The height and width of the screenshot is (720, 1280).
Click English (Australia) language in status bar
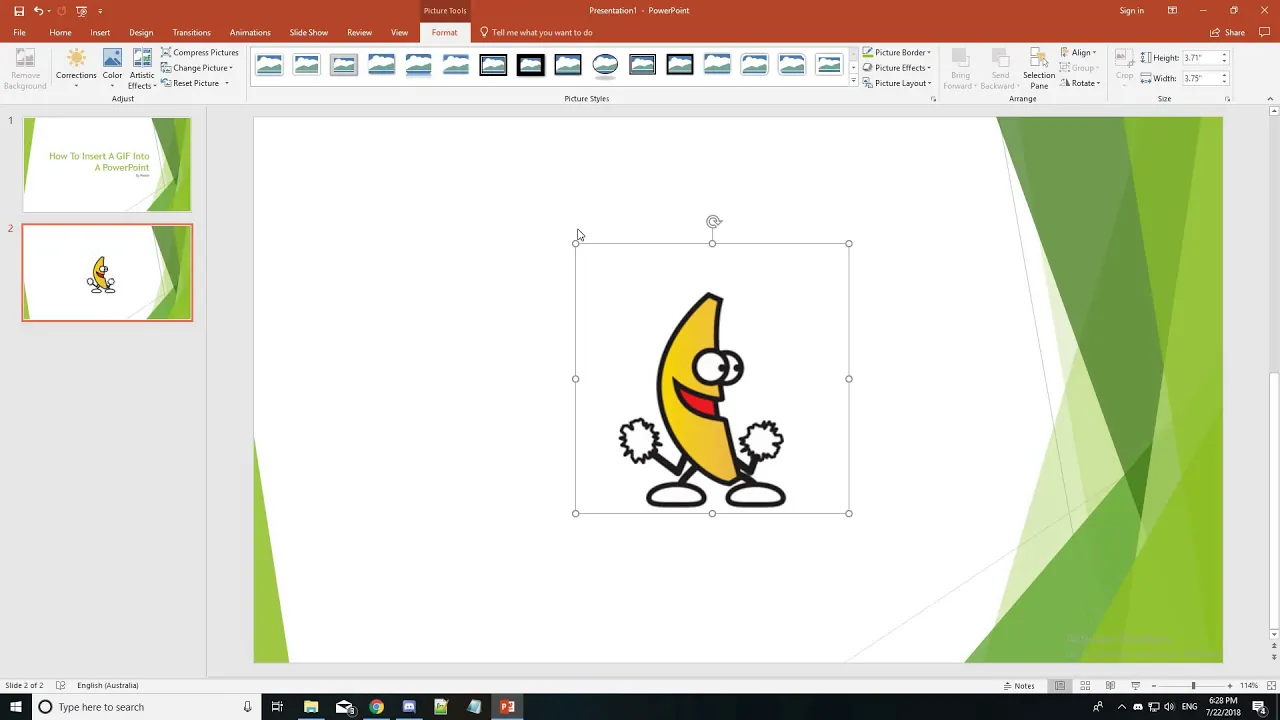tap(108, 686)
